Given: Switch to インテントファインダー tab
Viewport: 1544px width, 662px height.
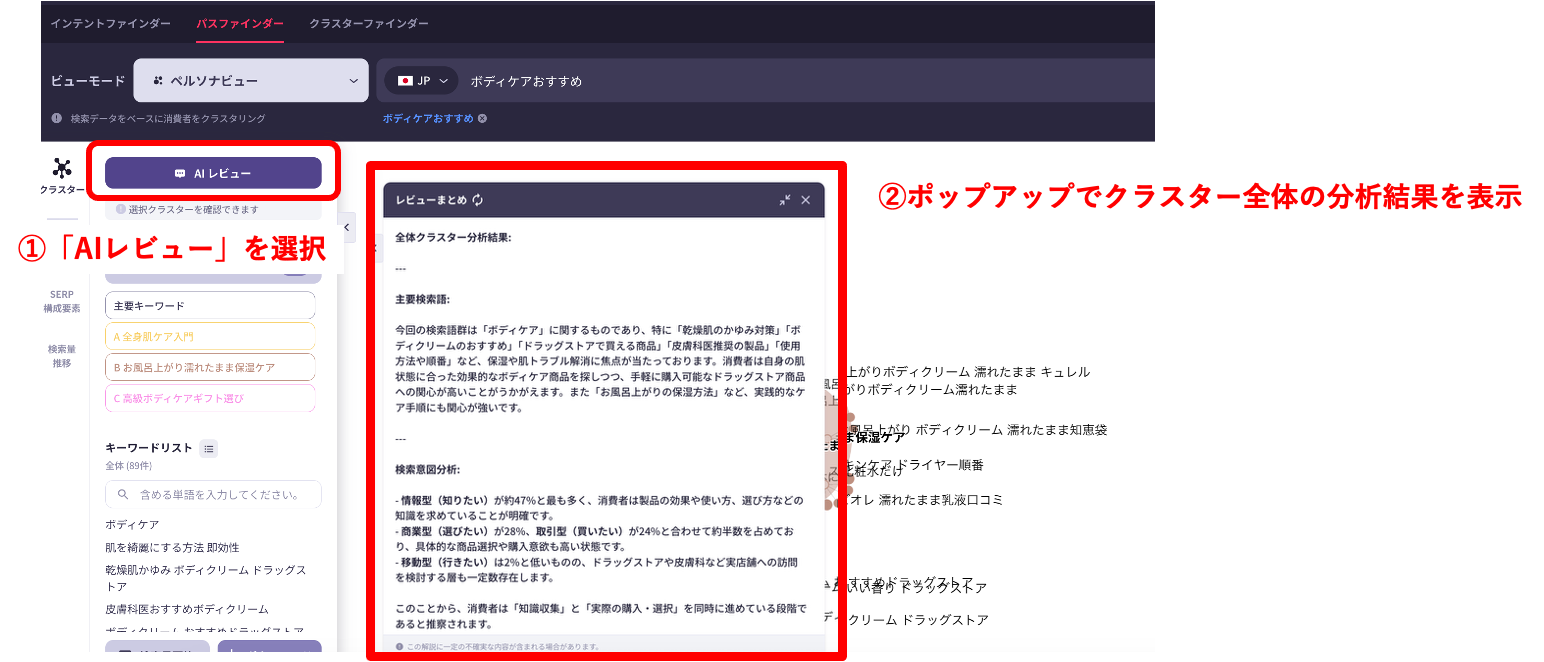Looking at the screenshot, I should tap(111, 23).
